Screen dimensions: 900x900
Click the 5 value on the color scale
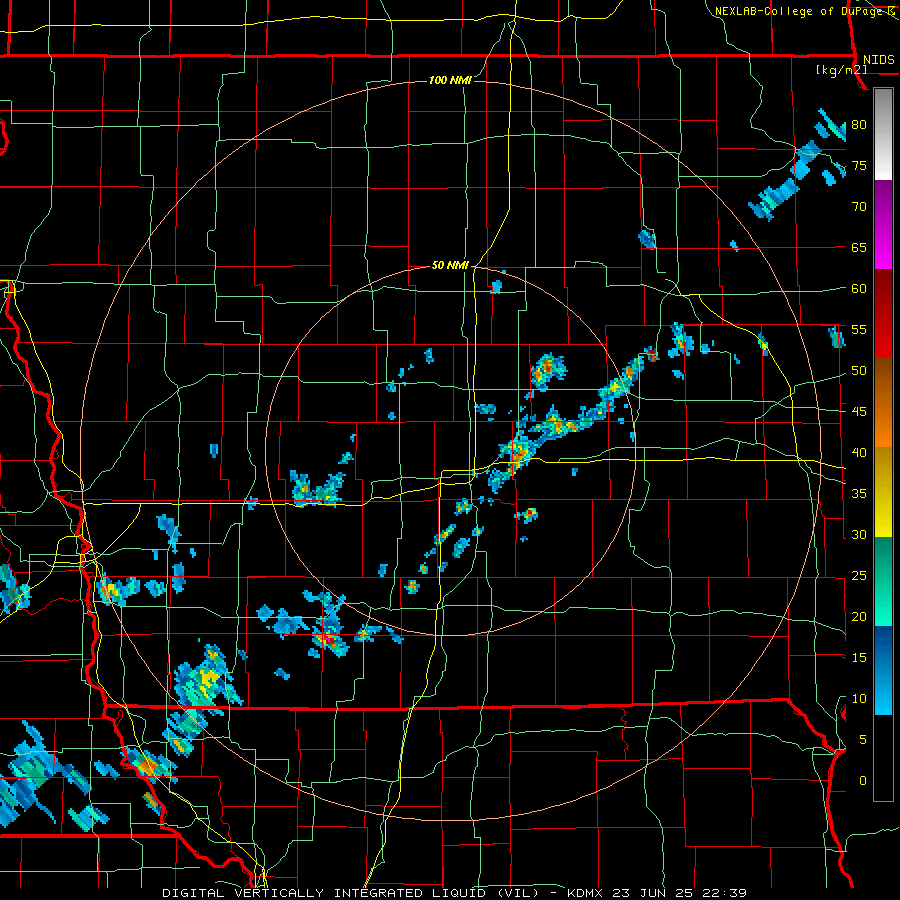tap(863, 739)
